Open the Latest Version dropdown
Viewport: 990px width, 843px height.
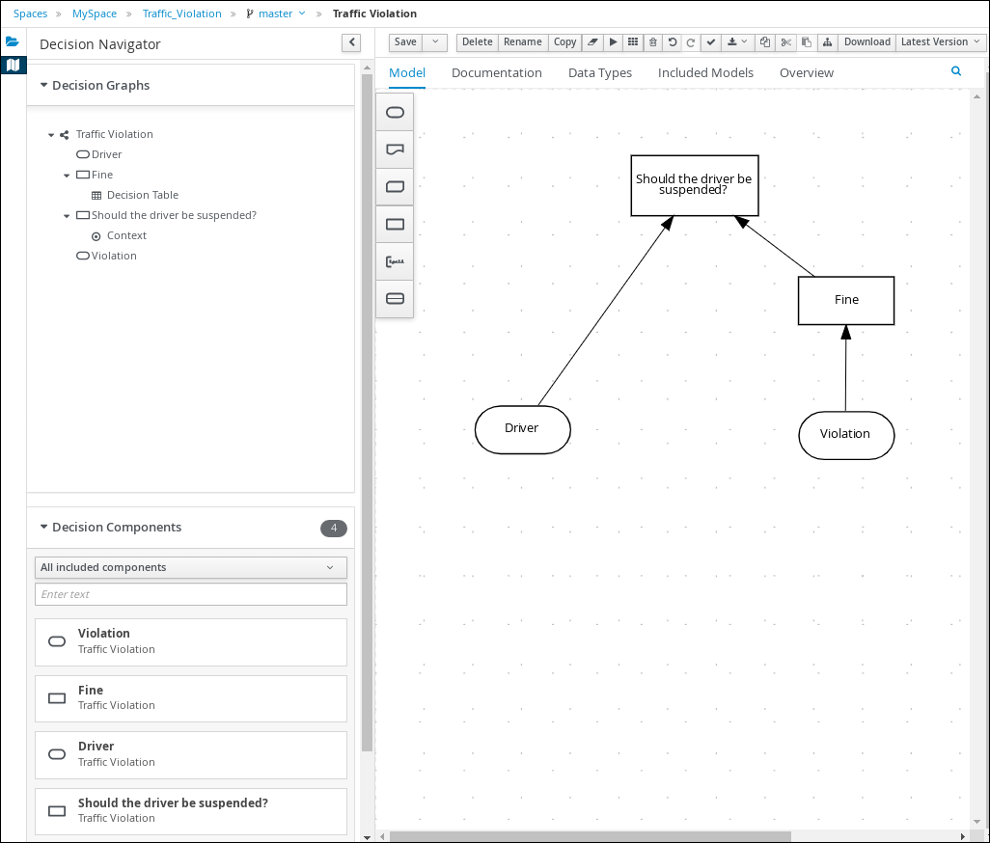point(940,42)
